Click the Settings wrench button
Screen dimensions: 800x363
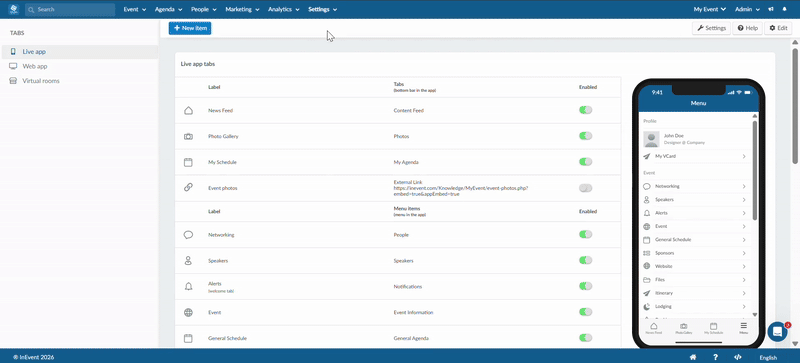711,28
